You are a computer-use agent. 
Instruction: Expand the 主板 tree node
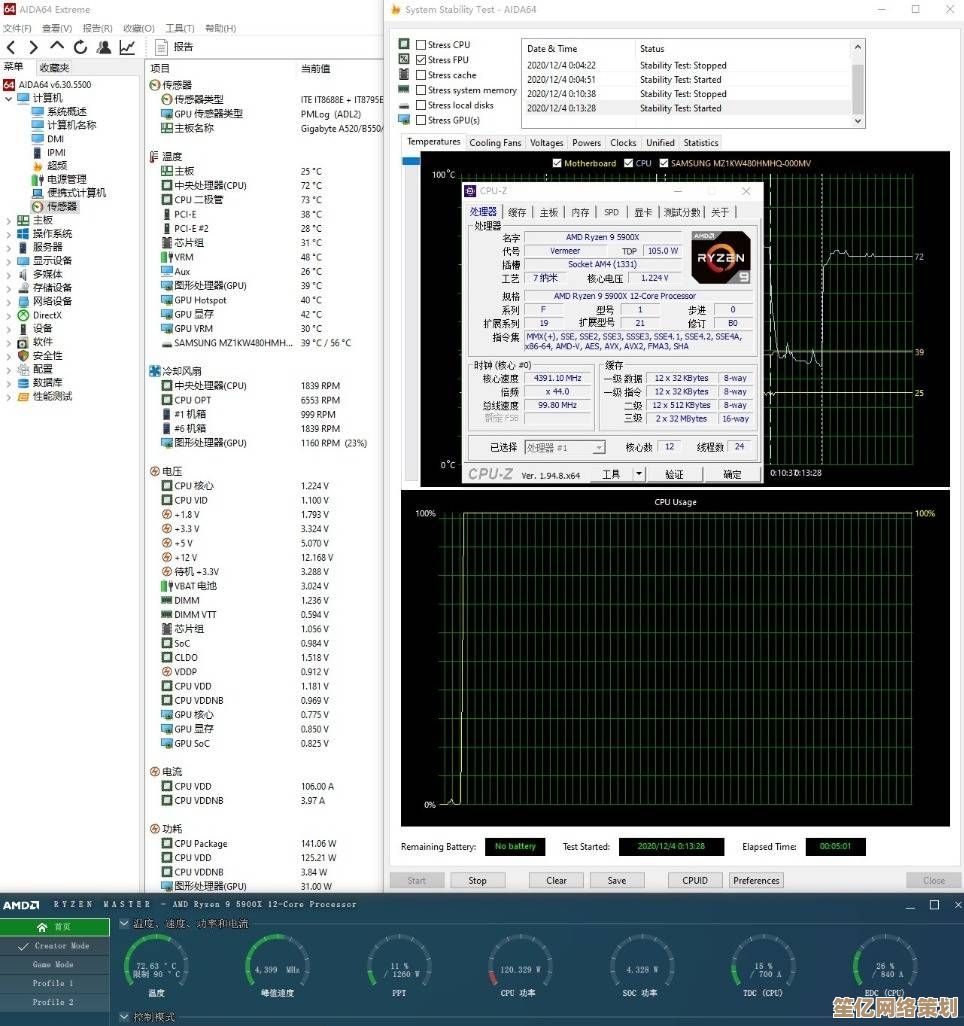pos(9,221)
